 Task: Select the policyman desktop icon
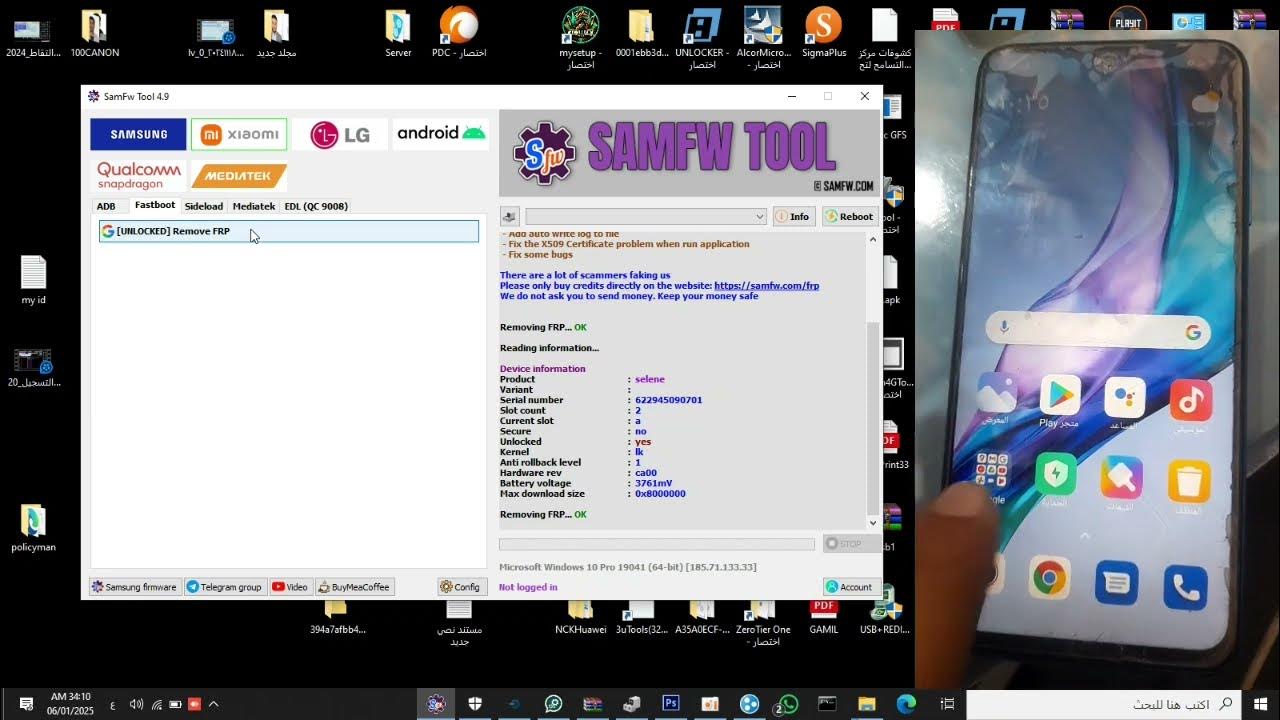pyautogui.click(x=33, y=528)
